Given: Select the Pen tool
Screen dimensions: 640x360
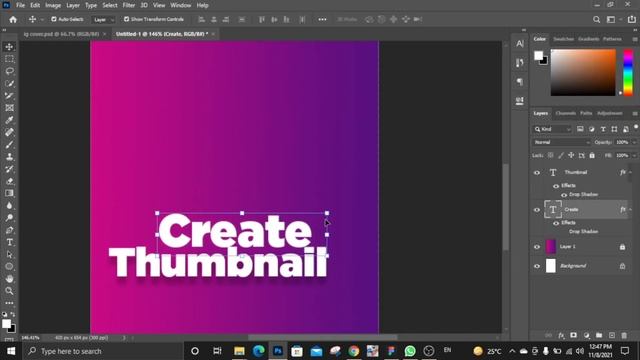Looking at the screenshot, I should (9, 230).
